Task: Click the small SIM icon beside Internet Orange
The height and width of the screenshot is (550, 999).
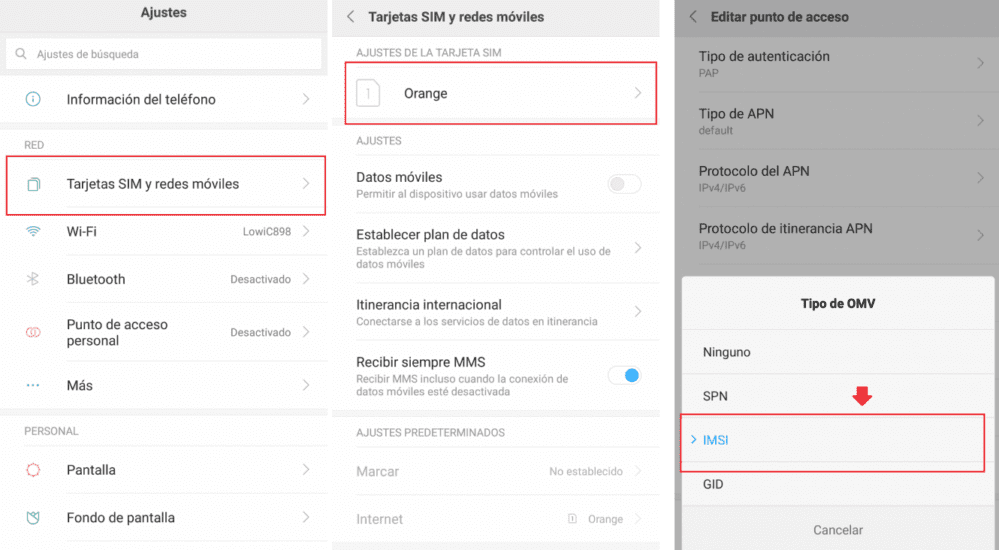Action: pyautogui.click(x=572, y=519)
